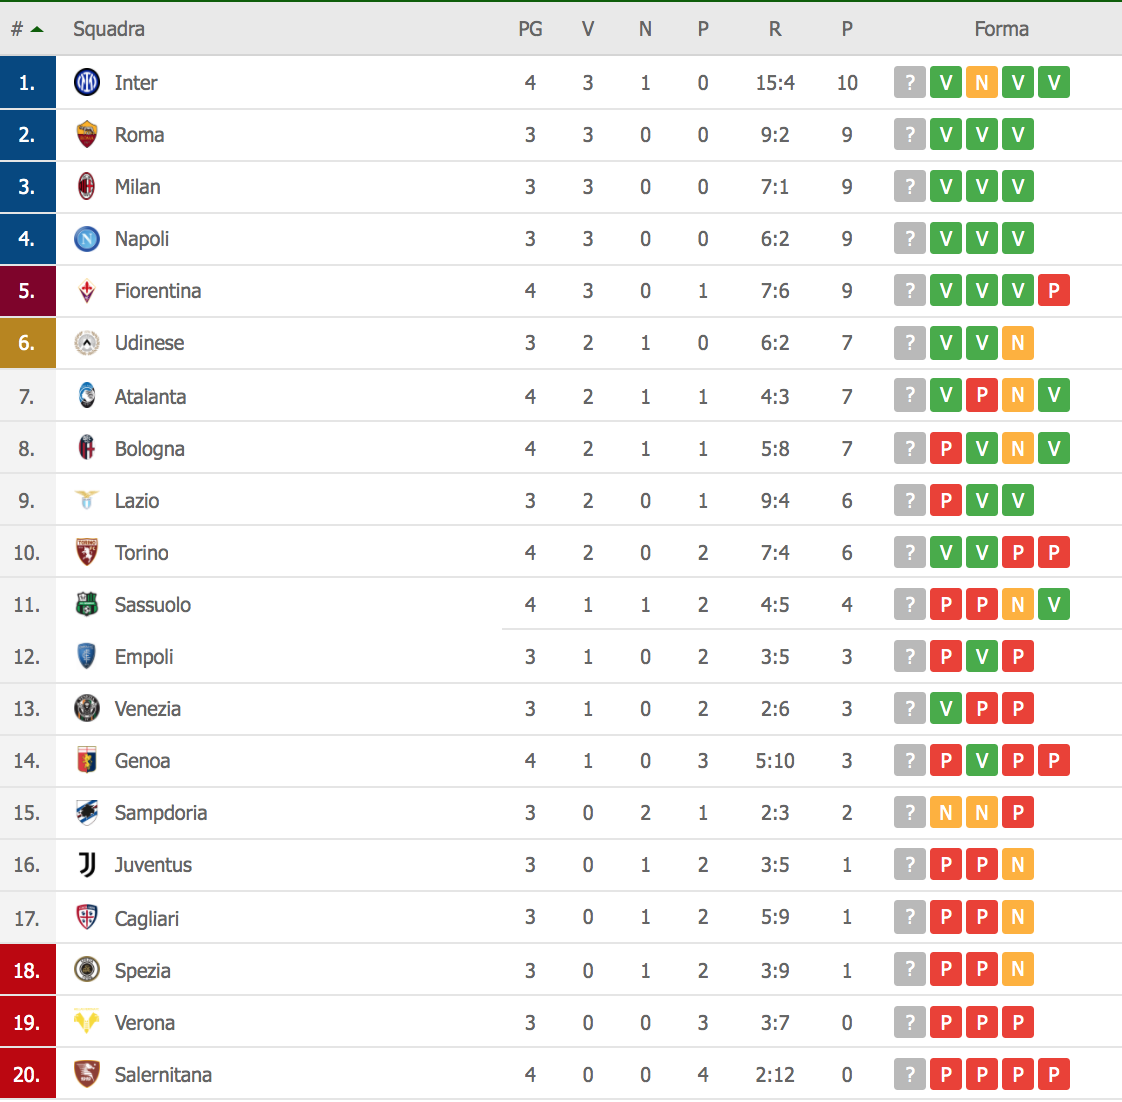
Task: Click Sassuolo's green V win badge
Action: (x=1054, y=605)
